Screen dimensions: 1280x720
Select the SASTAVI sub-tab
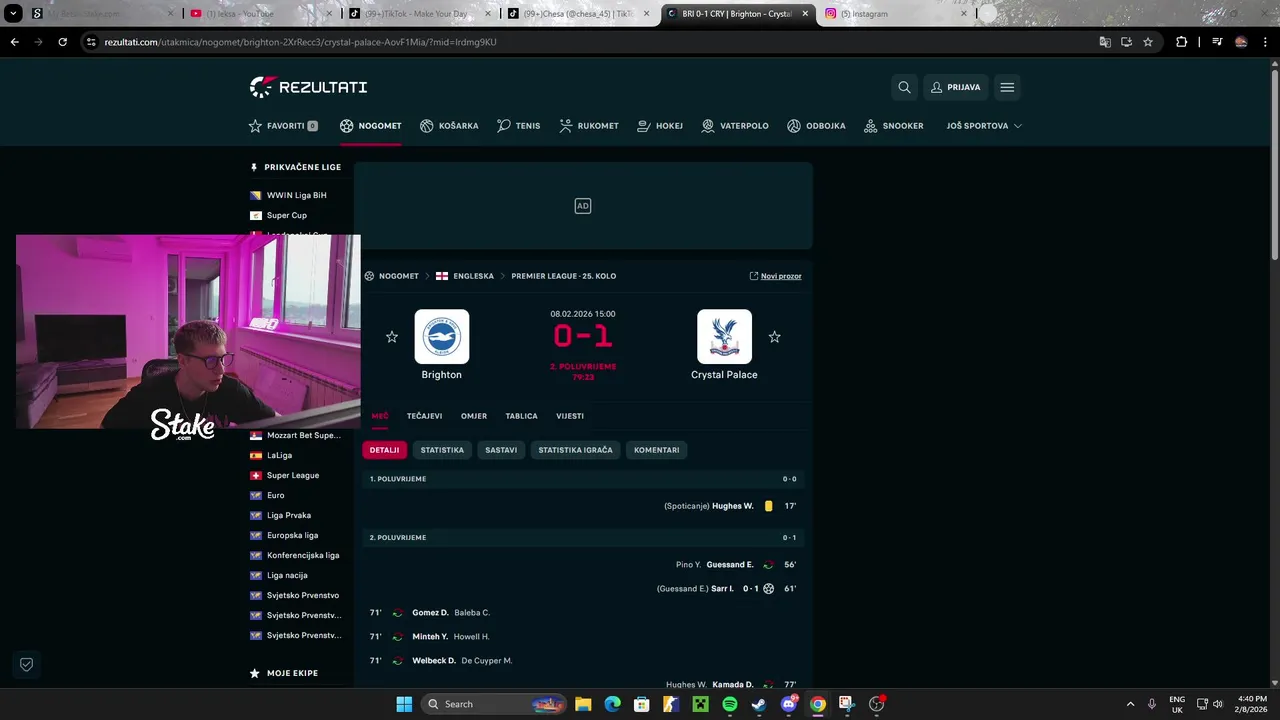pyautogui.click(x=501, y=450)
